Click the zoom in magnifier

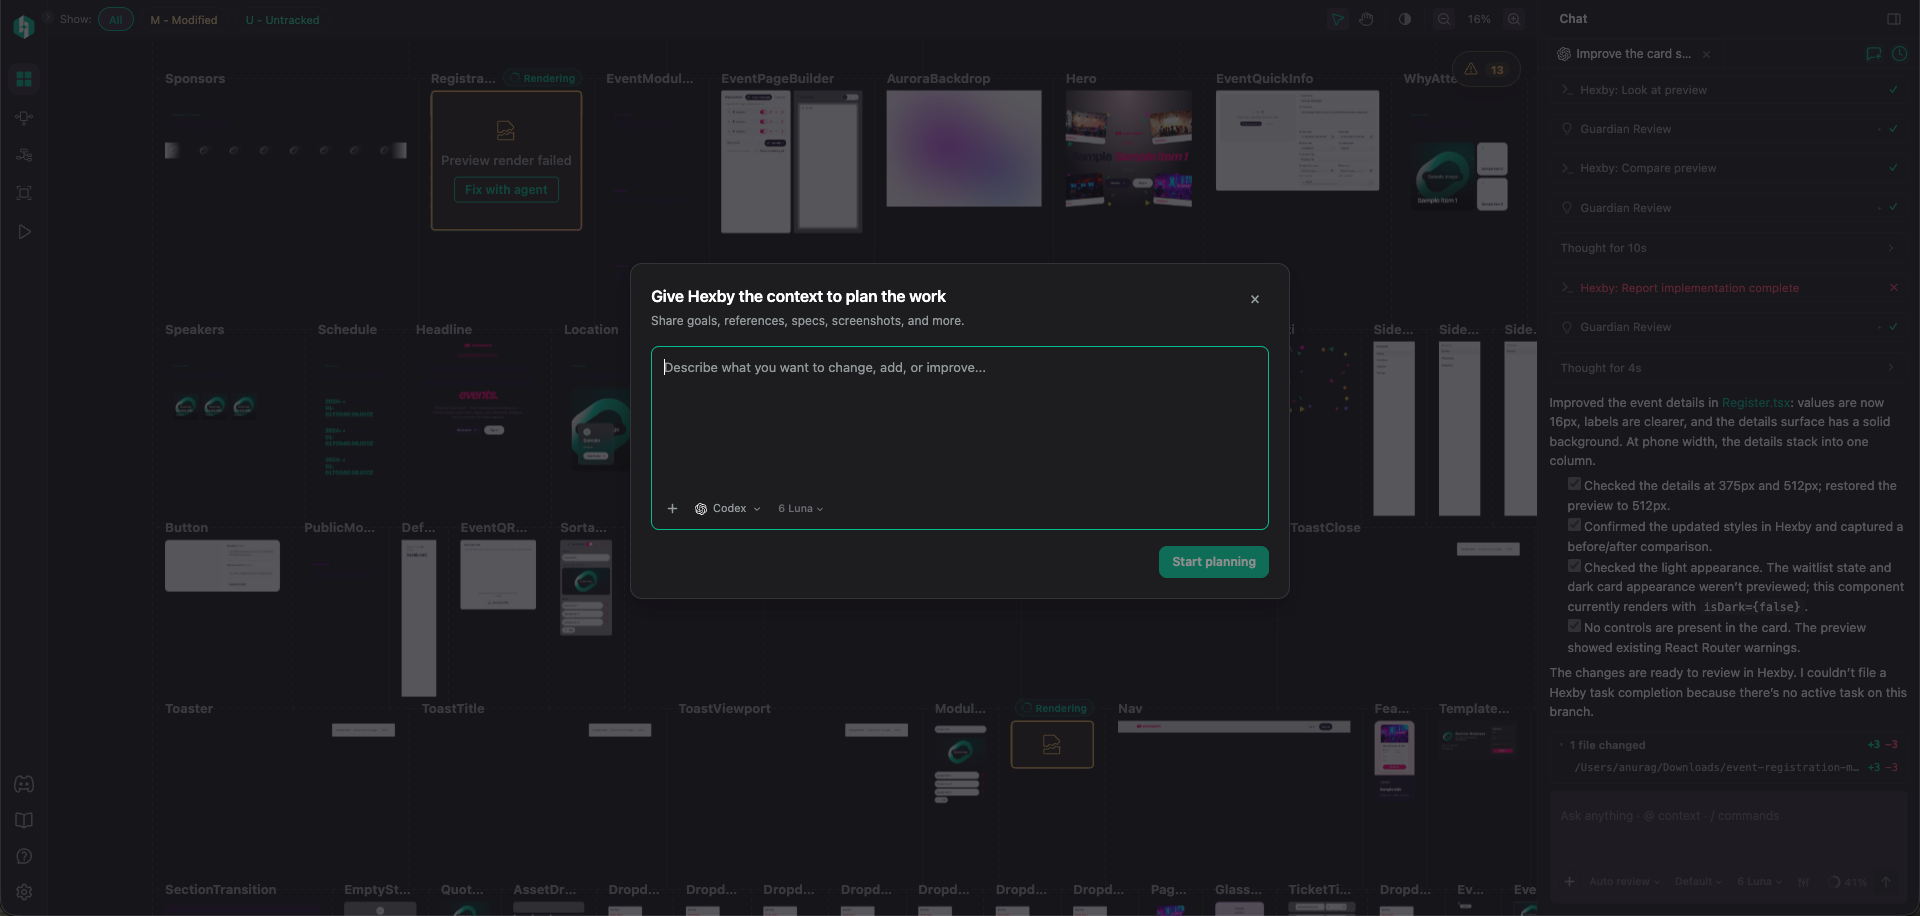pos(1514,19)
